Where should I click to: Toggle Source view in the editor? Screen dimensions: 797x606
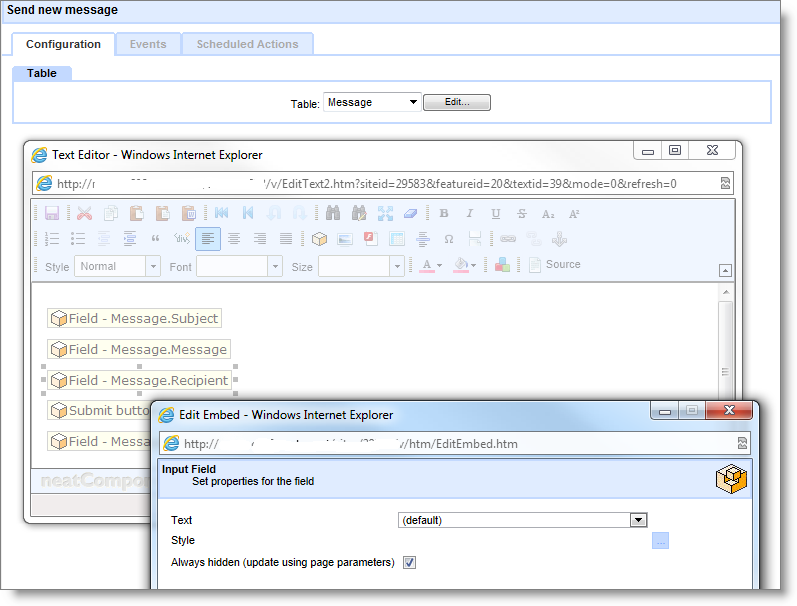554,265
